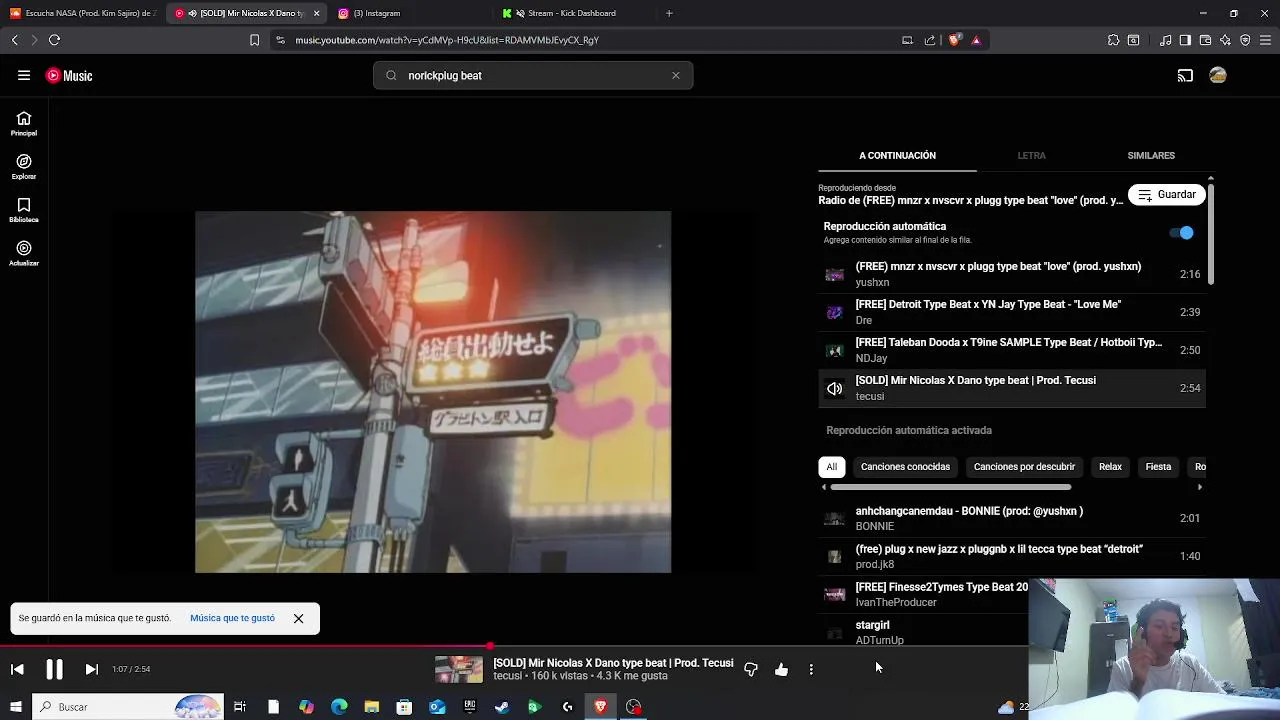Click the search field with norickplug beat
This screenshot has width=1280, height=720.
(x=533, y=75)
